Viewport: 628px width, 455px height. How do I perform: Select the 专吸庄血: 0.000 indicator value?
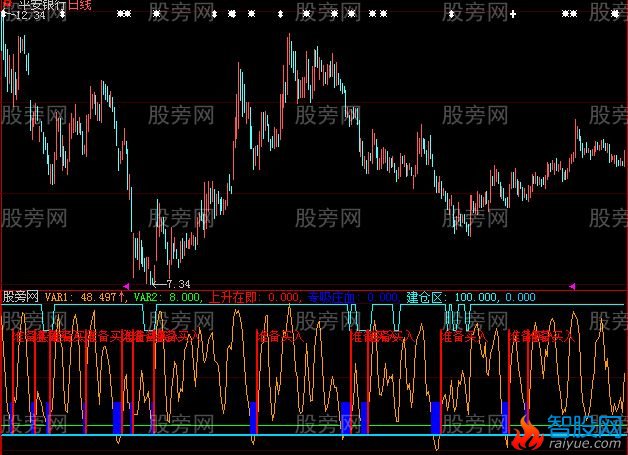(x=353, y=297)
